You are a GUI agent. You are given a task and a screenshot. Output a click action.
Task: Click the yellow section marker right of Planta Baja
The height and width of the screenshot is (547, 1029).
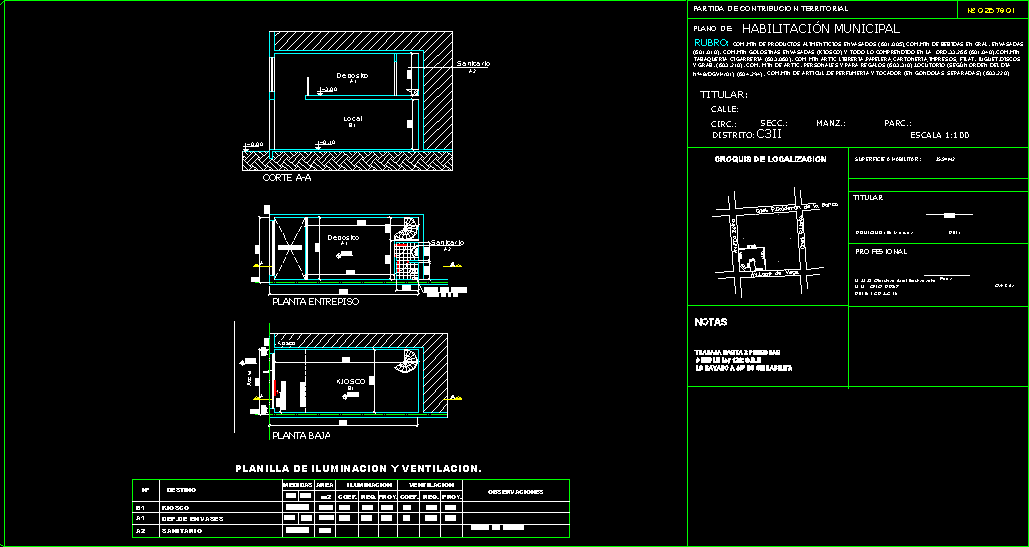tap(455, 398)
